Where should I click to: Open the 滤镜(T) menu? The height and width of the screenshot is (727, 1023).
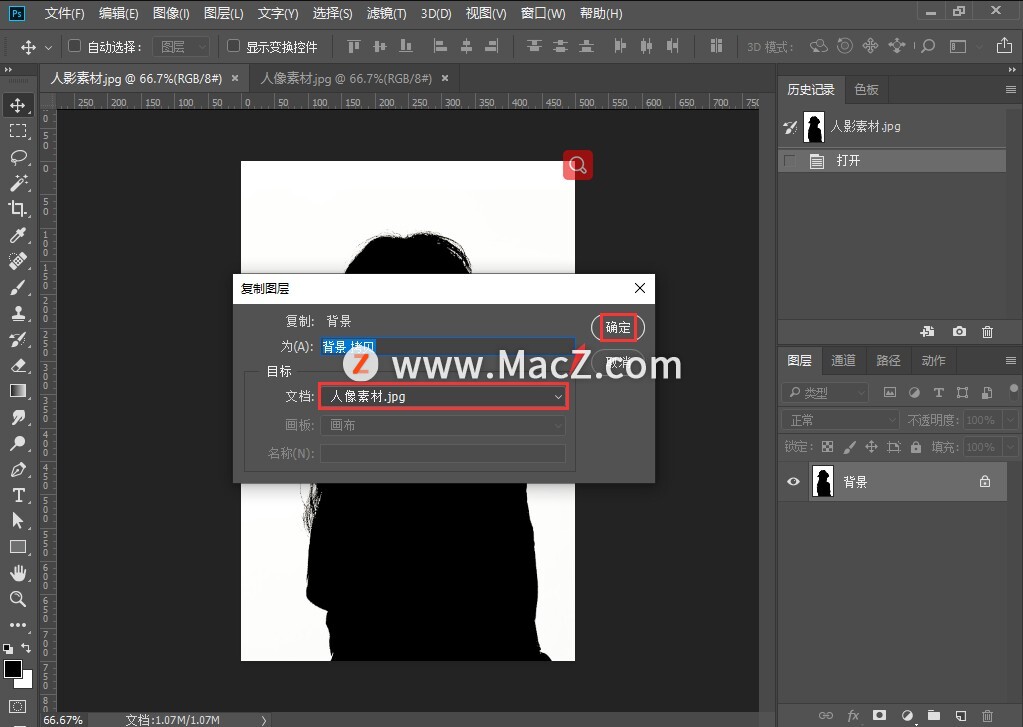pos(386,13)
